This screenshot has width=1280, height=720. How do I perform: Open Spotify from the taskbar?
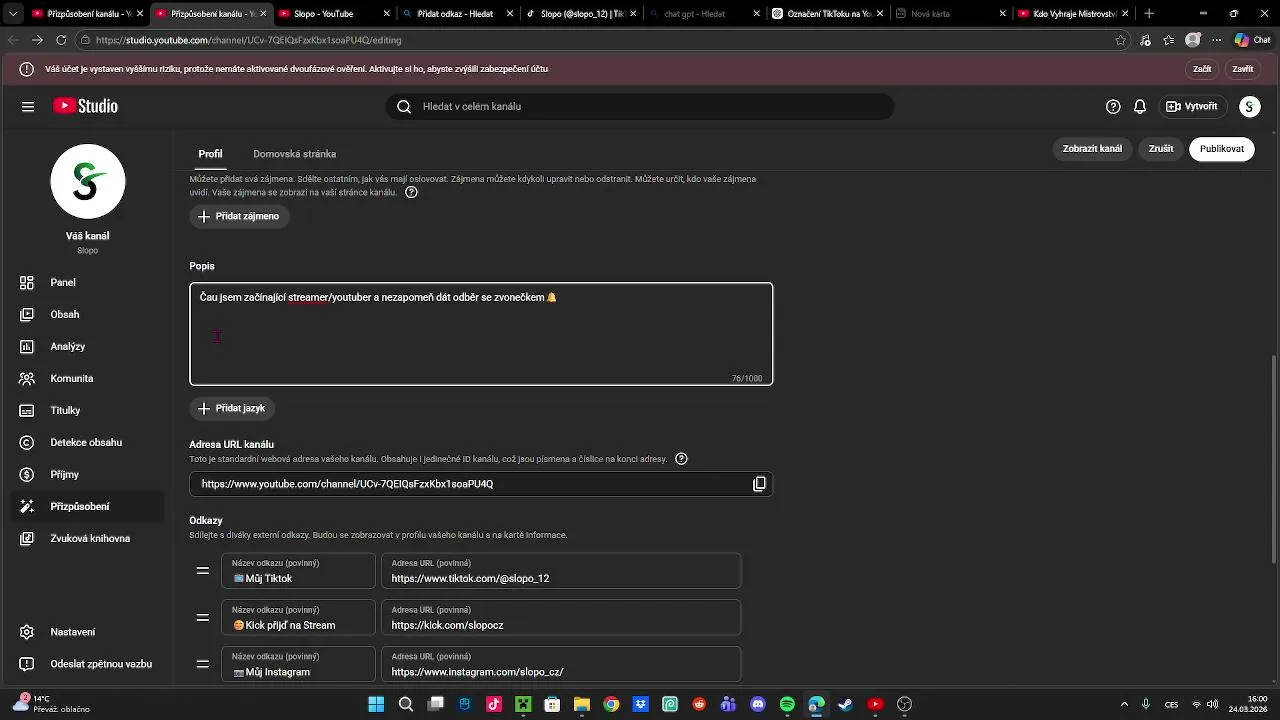point(787,705)
